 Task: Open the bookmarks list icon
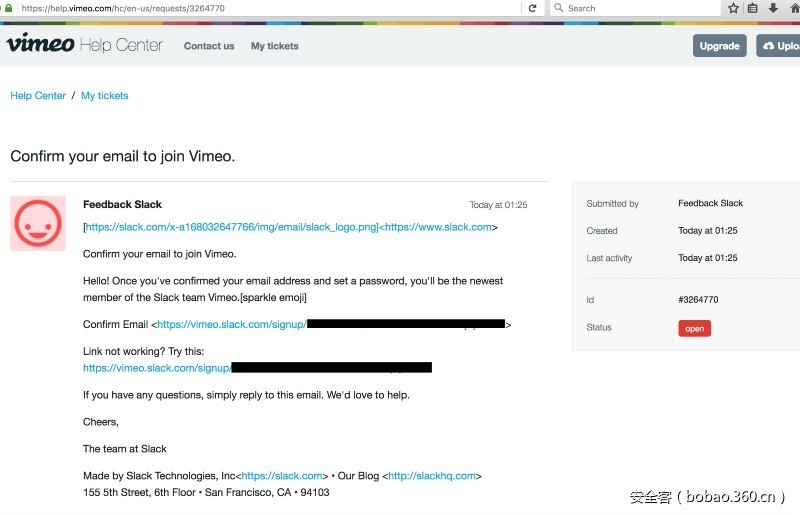click(753, 8)
